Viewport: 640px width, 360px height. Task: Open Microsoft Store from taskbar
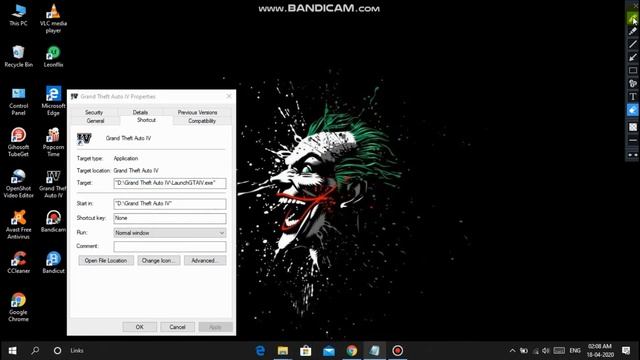[306, 351]
